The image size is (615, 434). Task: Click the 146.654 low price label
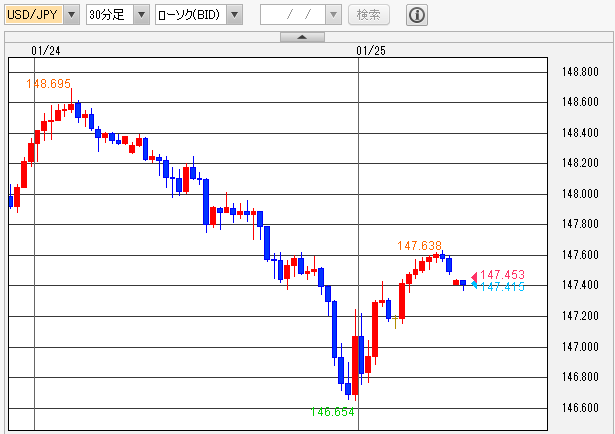(x=332, y=412)
